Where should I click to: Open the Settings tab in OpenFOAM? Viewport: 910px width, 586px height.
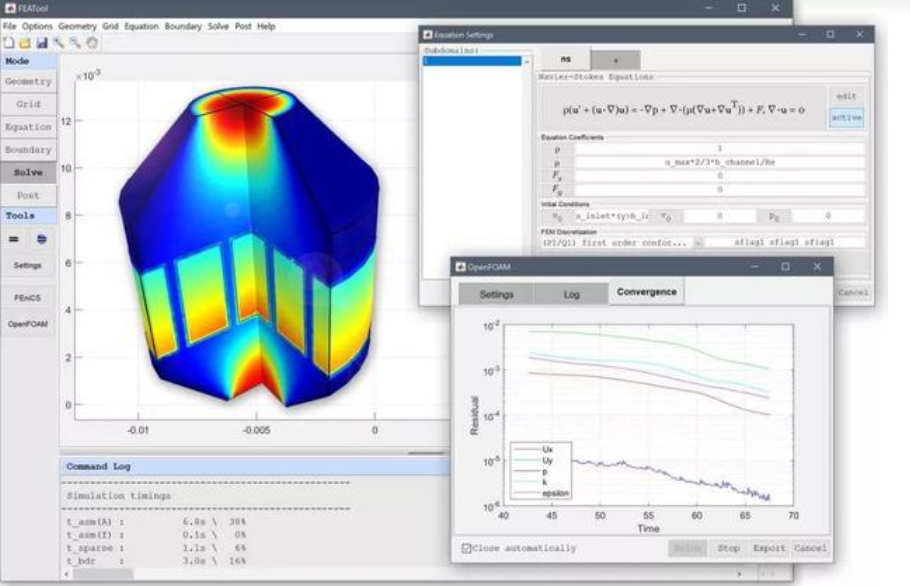tap(496, 294)
